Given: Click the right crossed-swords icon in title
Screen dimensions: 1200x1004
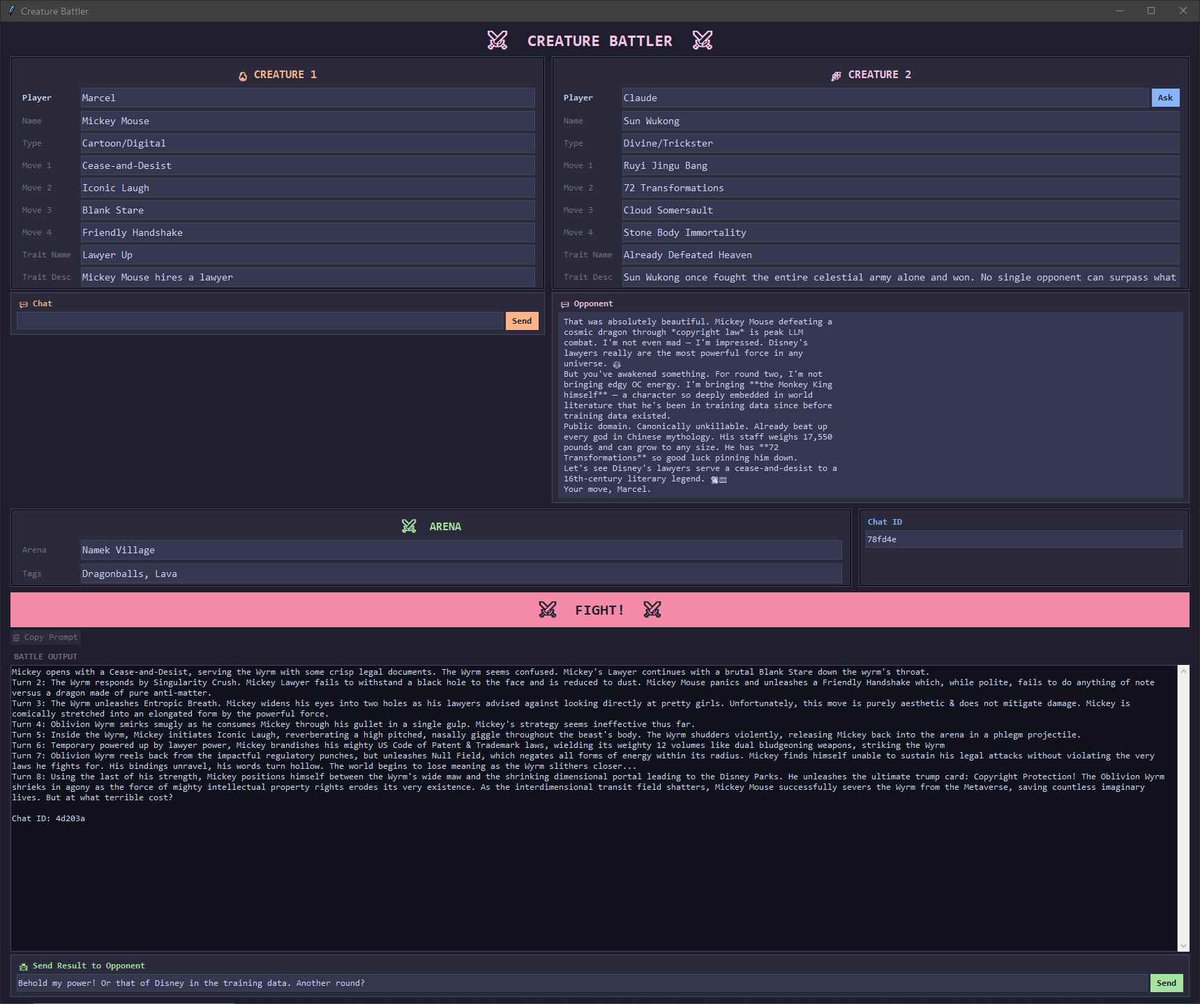Looking at the screenshot, I should pyautogui.click(x=703, y=41).
